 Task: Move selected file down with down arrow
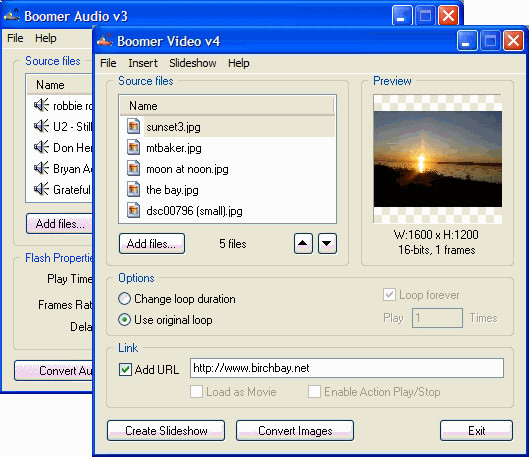pyautogui.click(x=327, y=243)
